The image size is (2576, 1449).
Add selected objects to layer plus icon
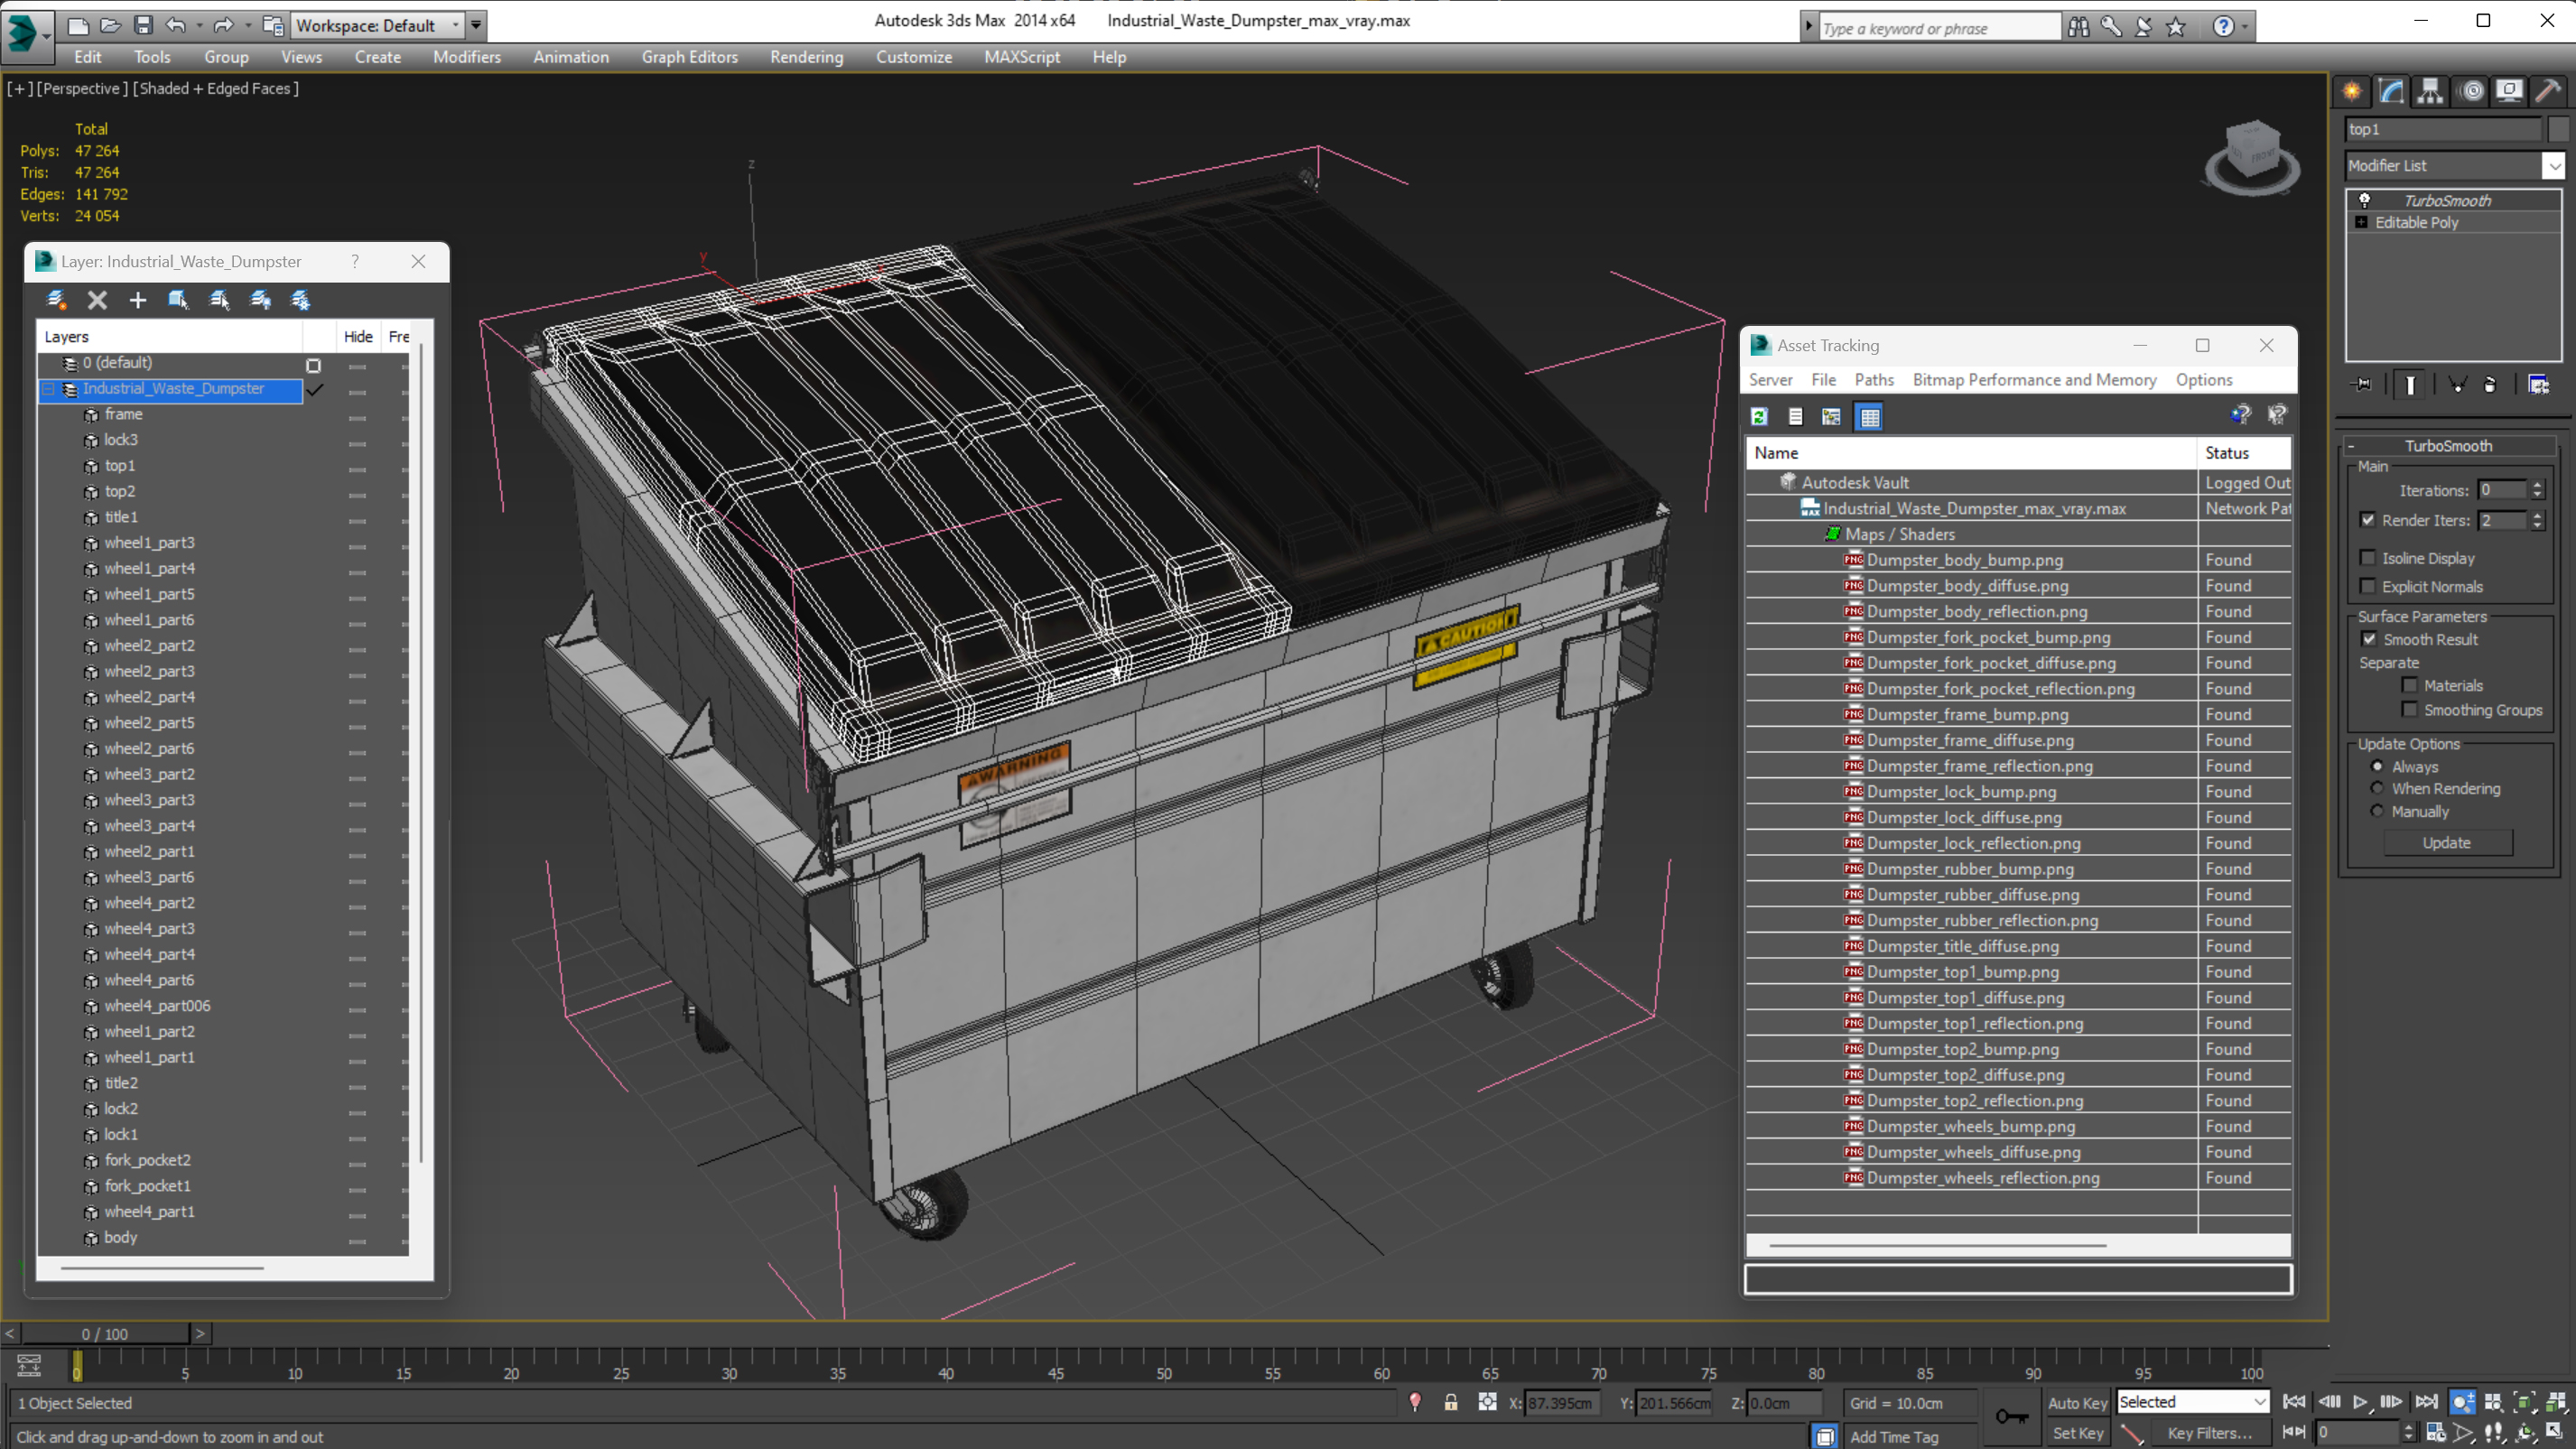click(137, 299)
